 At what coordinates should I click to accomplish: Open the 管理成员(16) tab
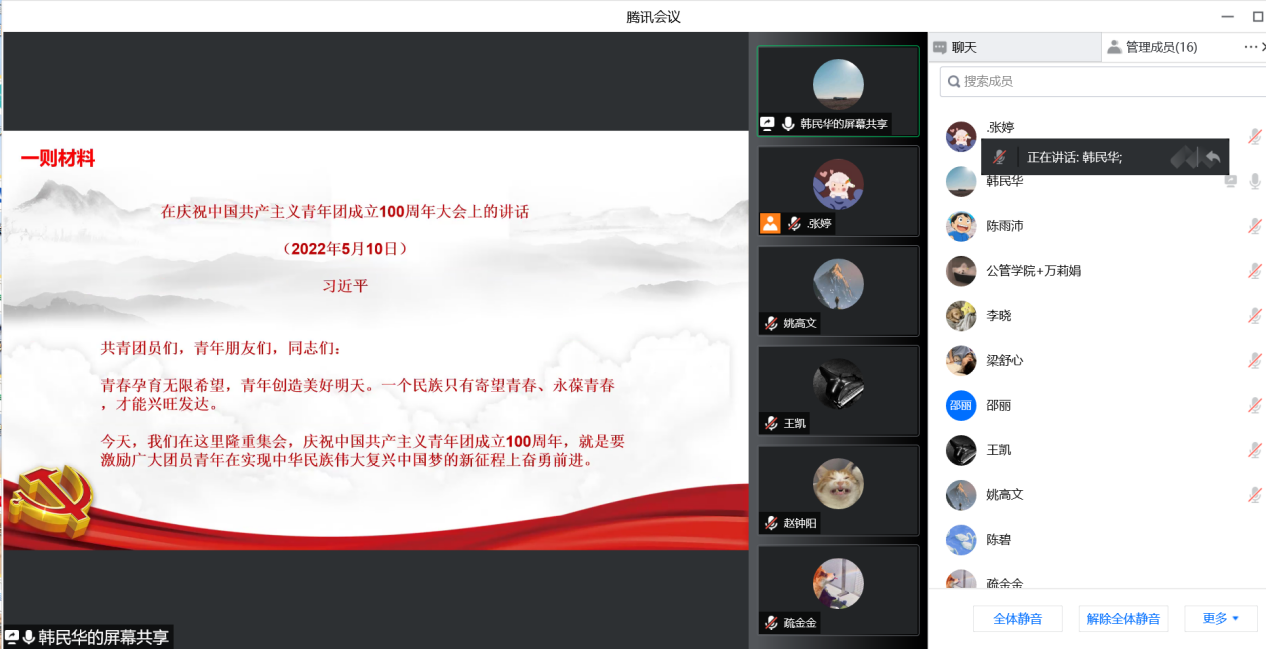(1151, 47)
